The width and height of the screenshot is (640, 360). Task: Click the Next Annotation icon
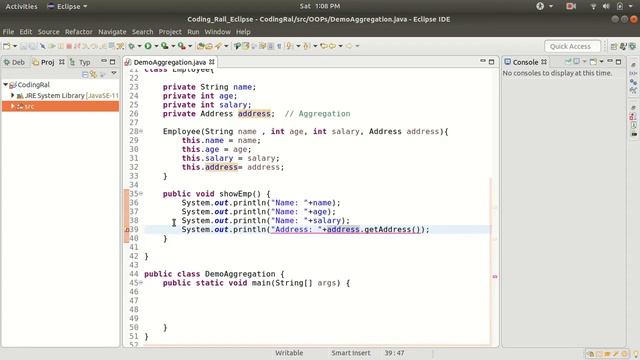290,46
